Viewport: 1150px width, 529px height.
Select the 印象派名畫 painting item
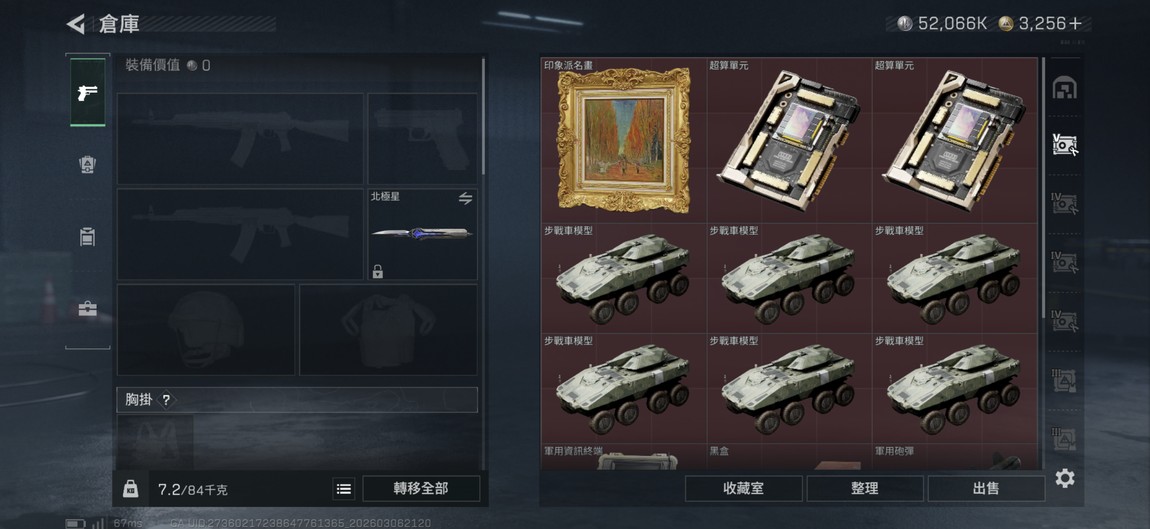coord(623,139)
